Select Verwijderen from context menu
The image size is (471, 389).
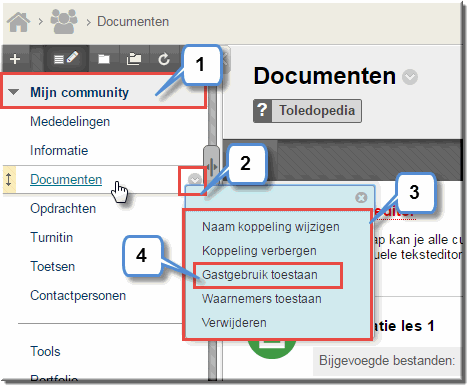[x=234, y=323]
